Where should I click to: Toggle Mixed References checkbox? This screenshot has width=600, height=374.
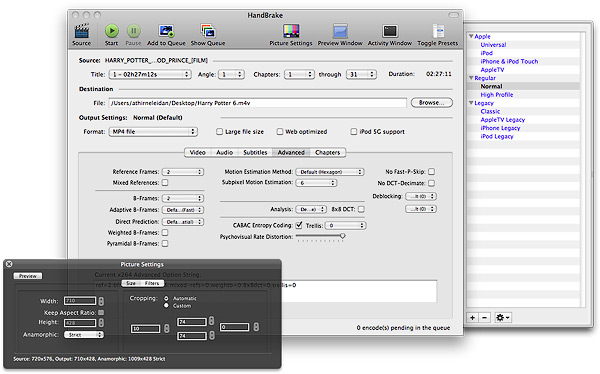coord(165,183)
